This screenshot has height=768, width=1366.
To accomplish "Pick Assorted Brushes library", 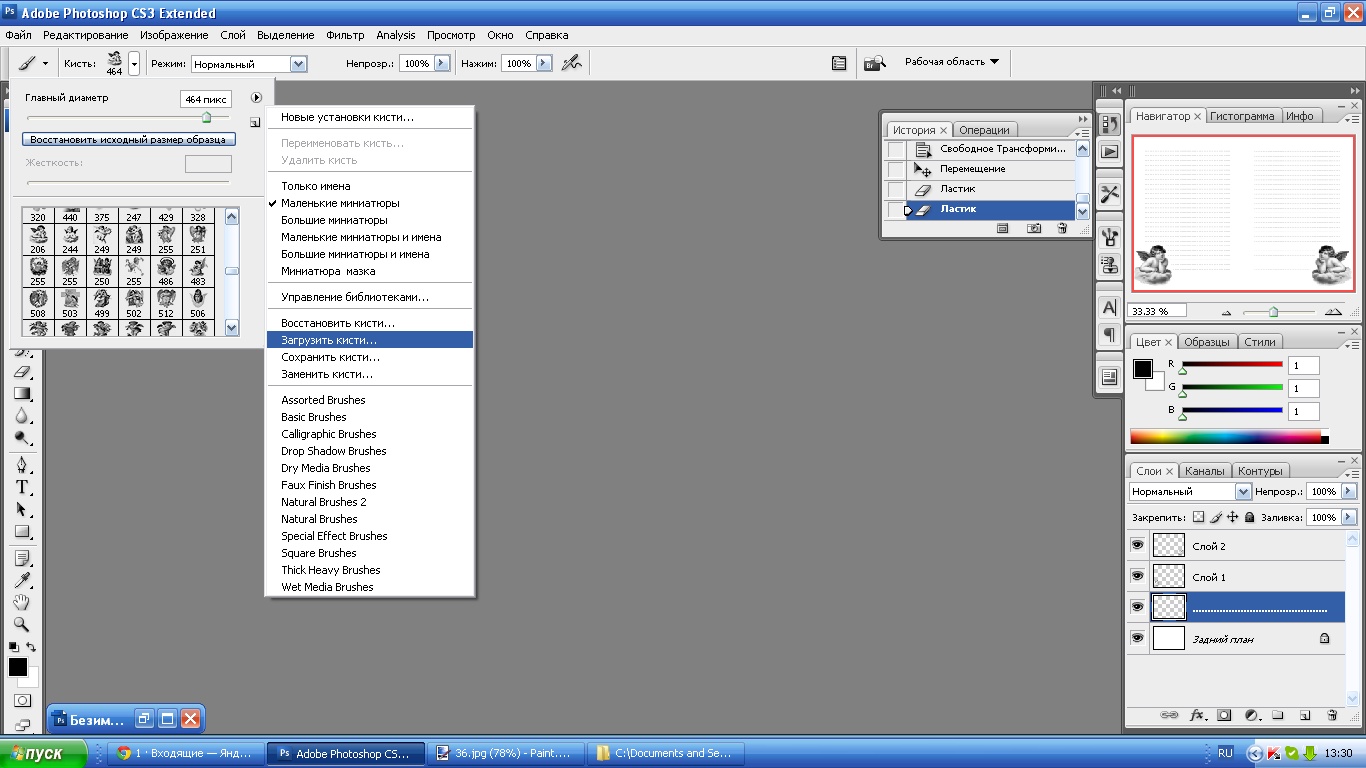I will (x=370, y=400).
